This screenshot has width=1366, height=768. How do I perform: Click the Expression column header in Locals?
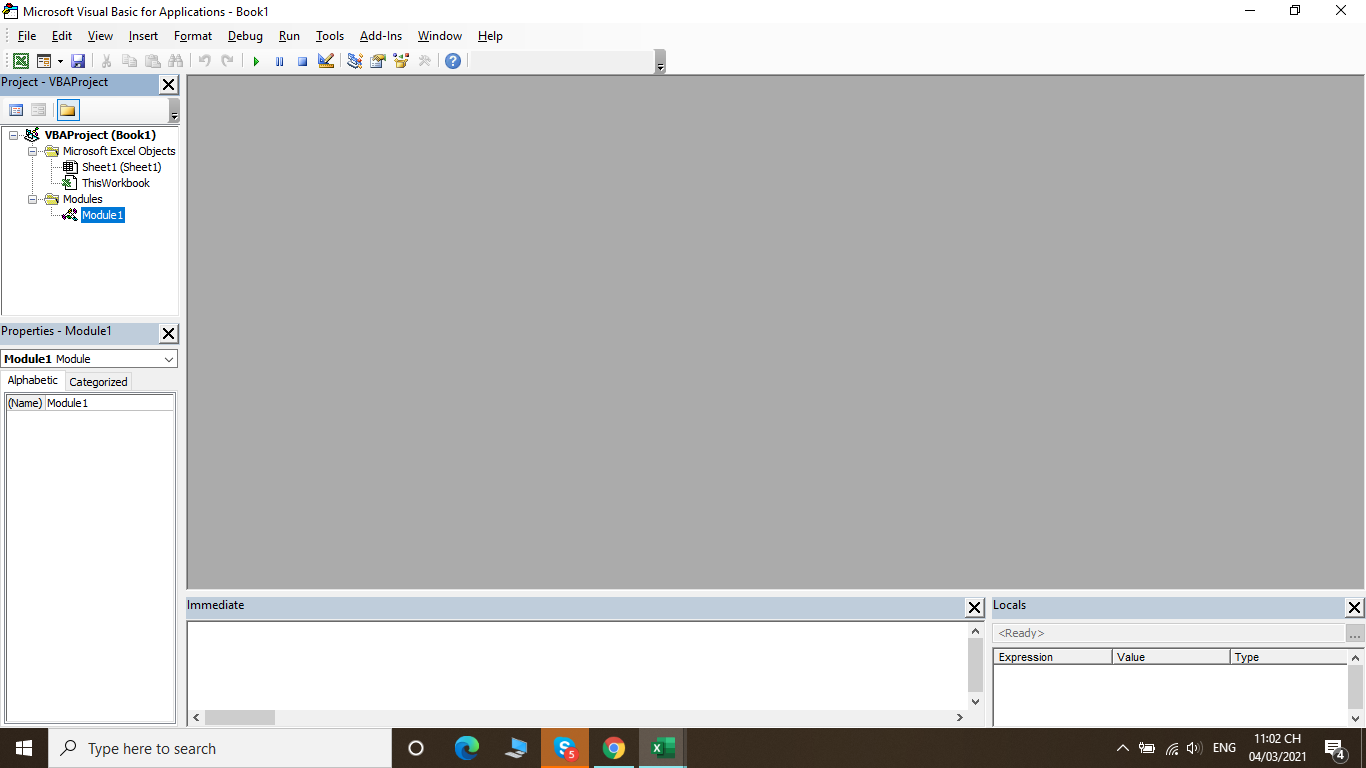coord(1052,657)
